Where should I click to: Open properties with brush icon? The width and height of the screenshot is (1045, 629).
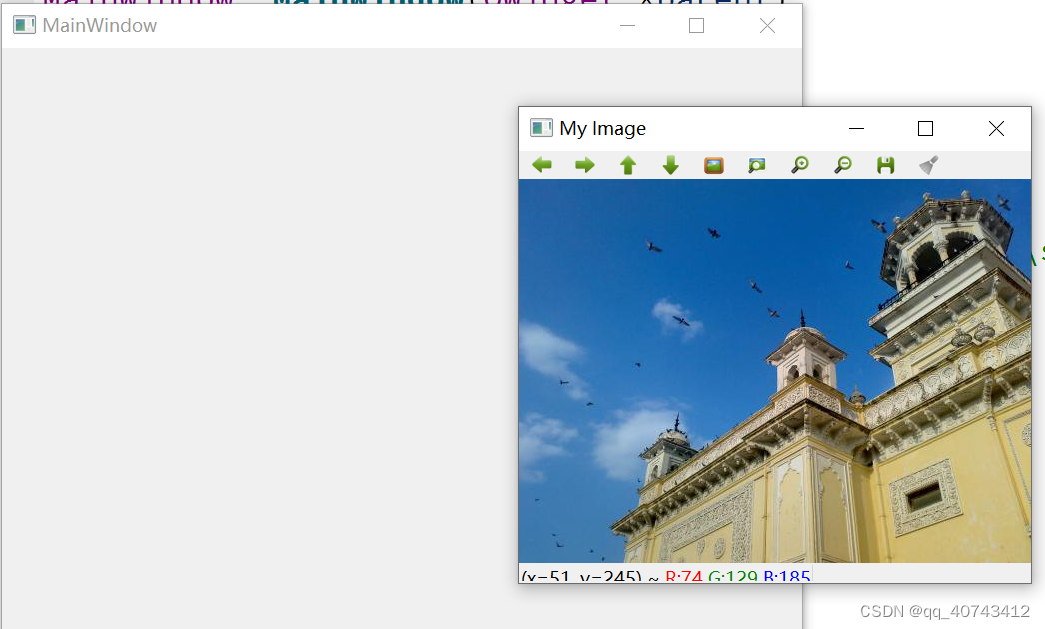928,165
